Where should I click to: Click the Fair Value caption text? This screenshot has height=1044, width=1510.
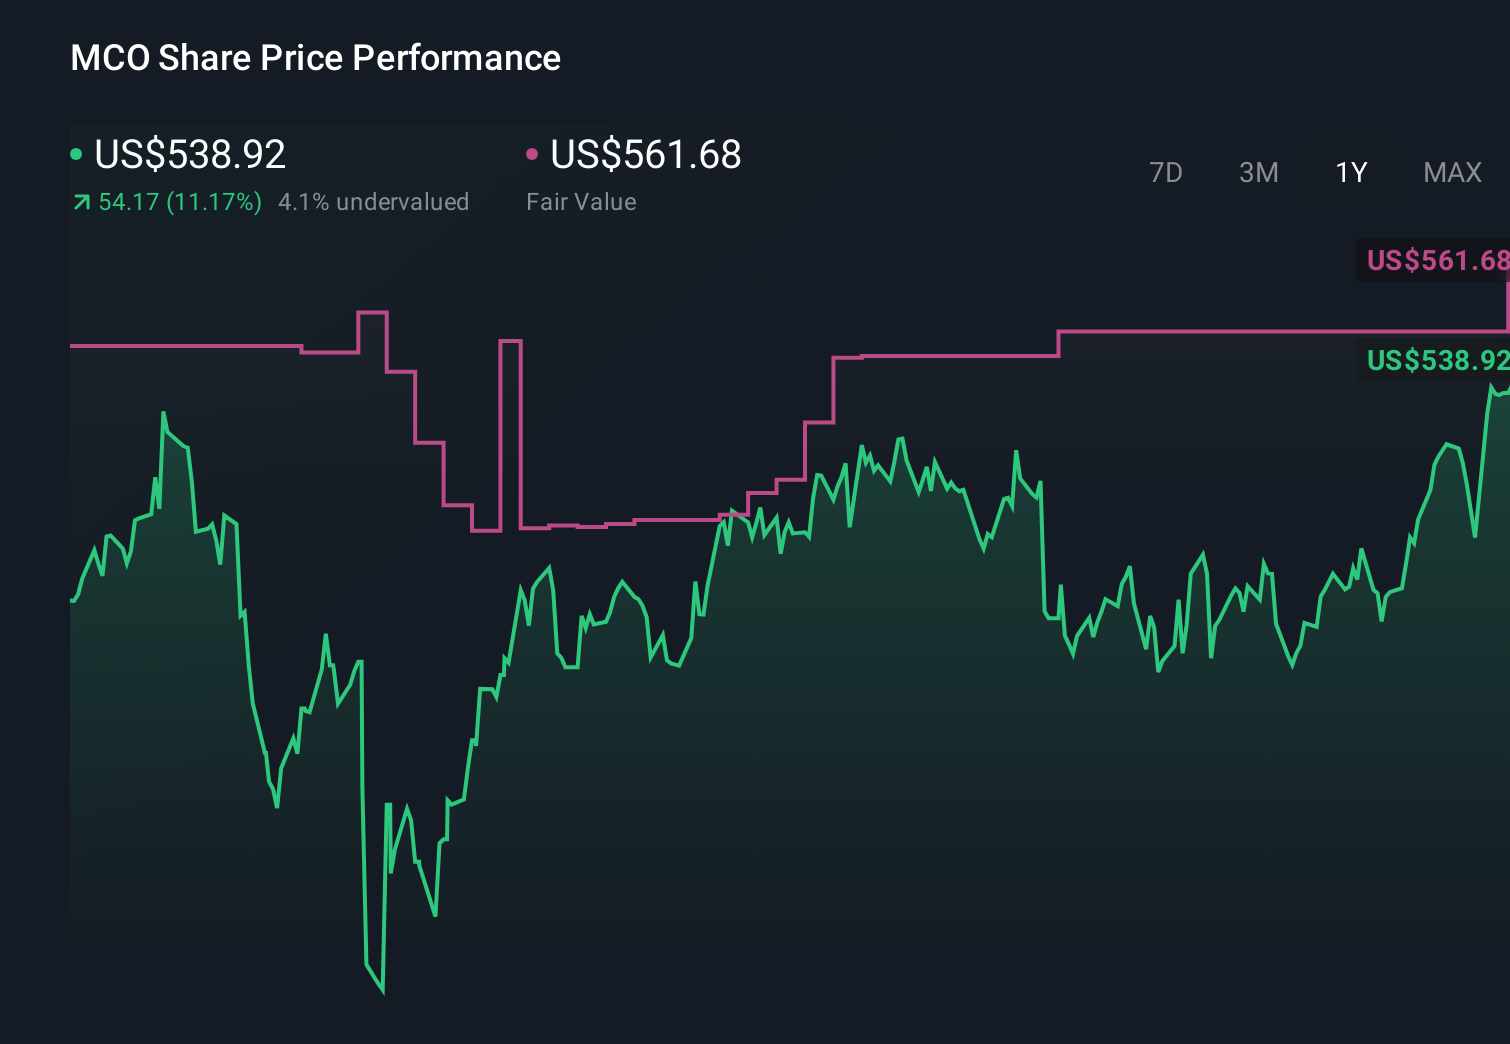click(581, 201)
